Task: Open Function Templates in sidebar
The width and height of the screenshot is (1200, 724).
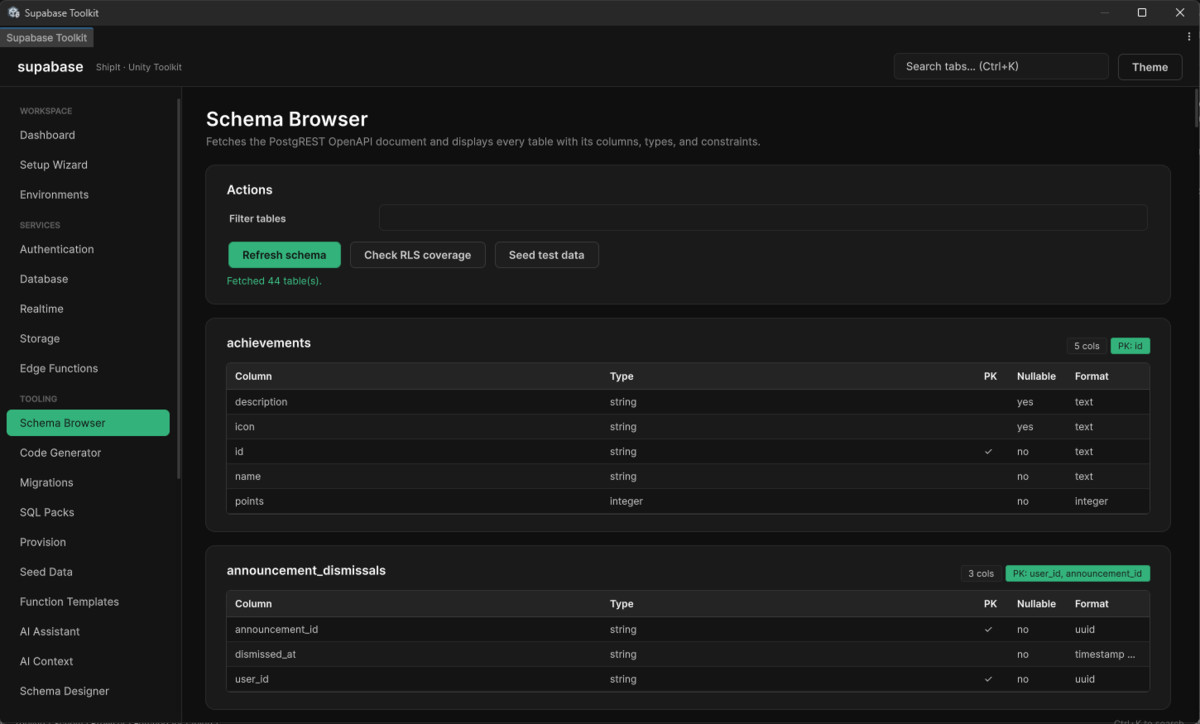Action: (88, 602)
